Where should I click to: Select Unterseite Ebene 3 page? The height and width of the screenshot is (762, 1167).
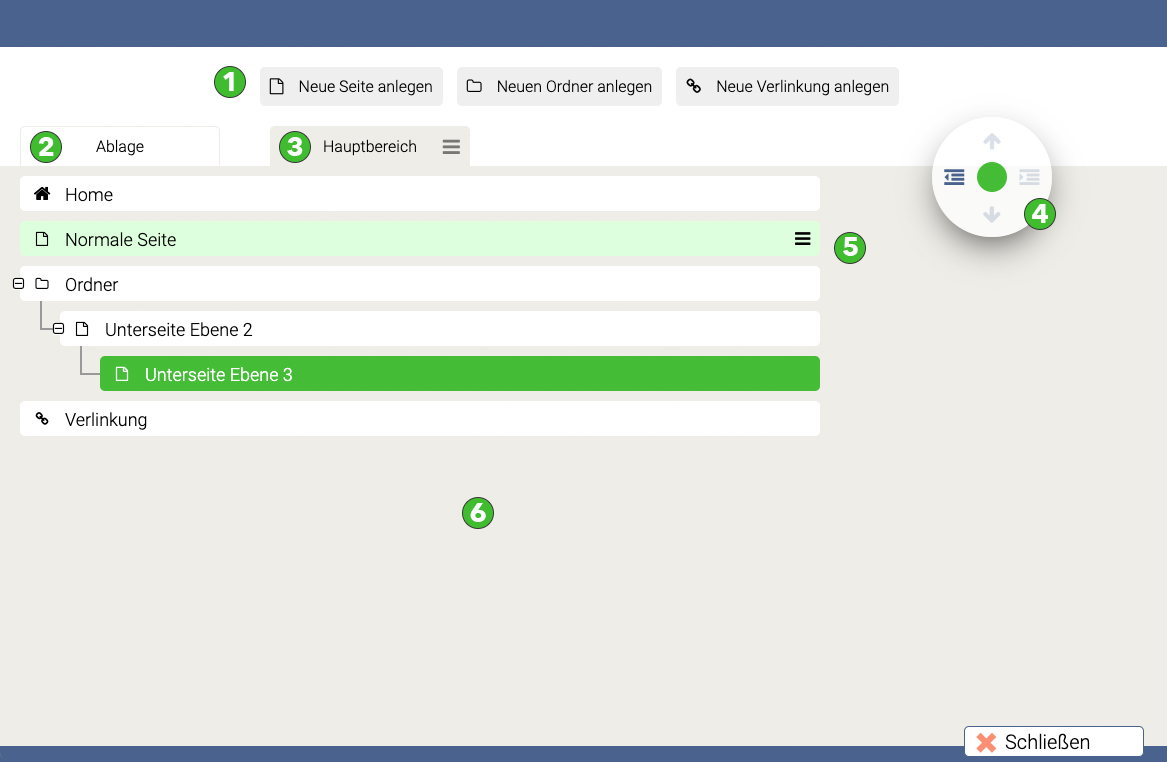coord(460,374)
